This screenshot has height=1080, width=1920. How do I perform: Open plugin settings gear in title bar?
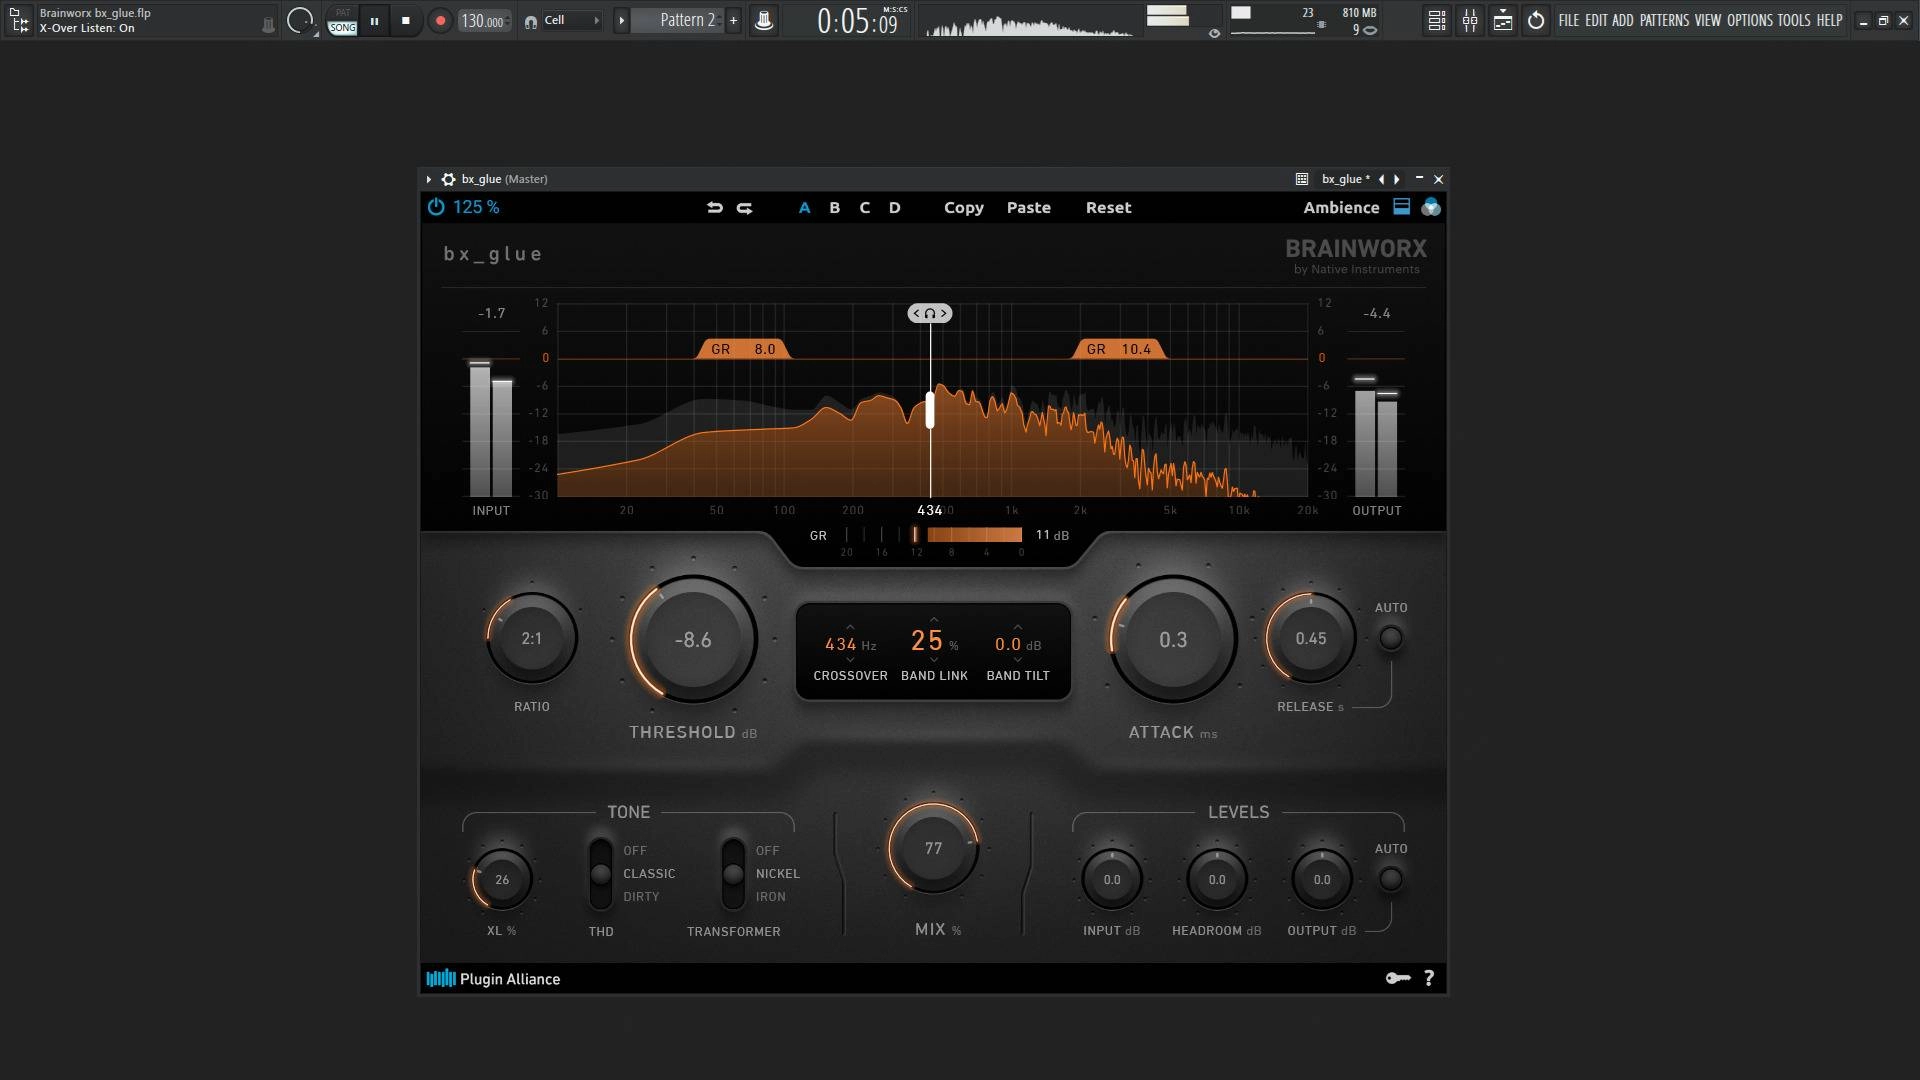pos(449,179)
